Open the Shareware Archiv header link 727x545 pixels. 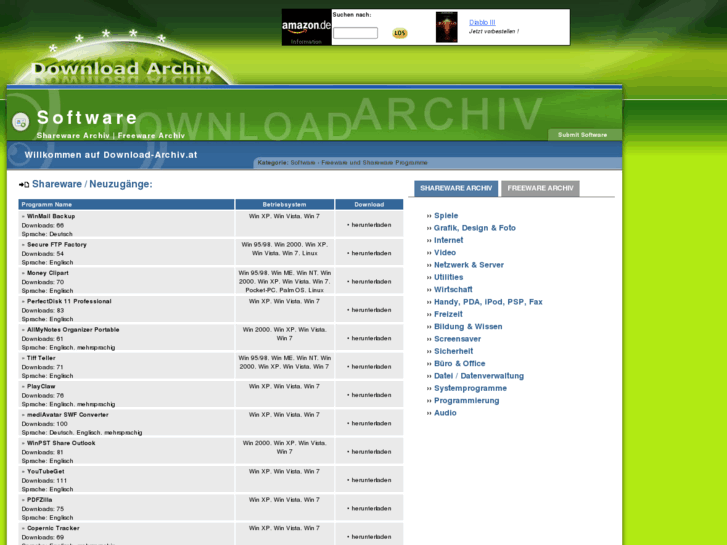point(73,135)
